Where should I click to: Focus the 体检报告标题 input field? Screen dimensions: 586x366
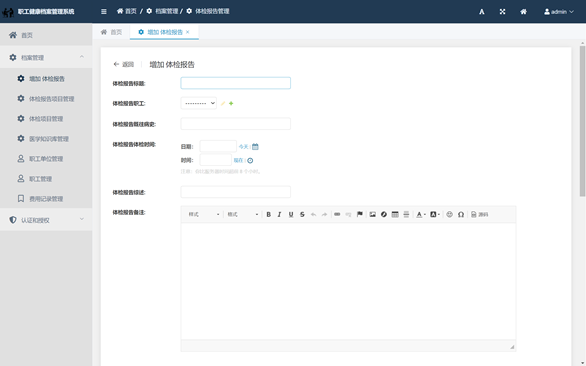pos(235,83)
